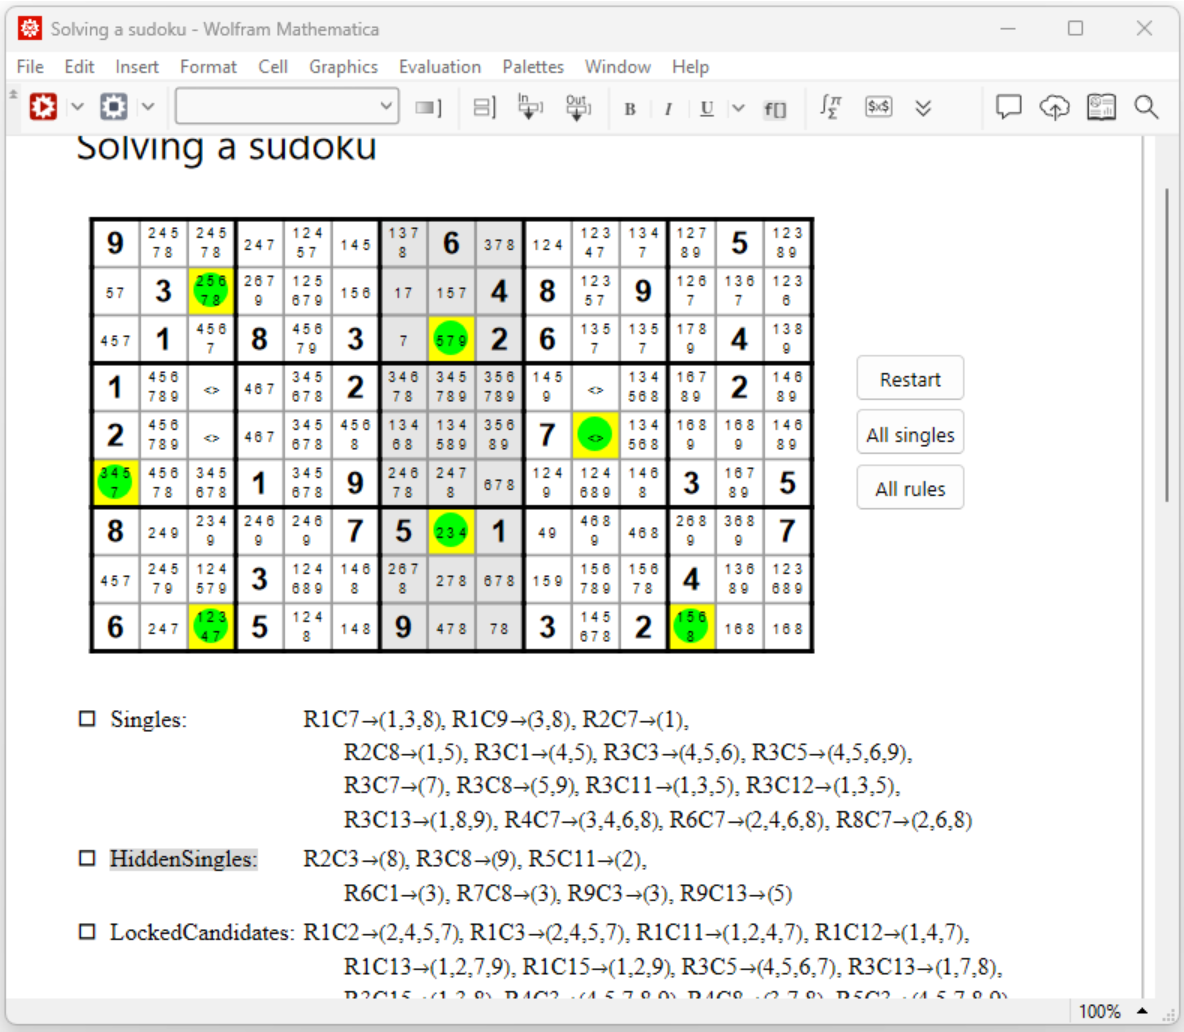
Task: Check the LockedCandidates checkbox
Action: tap(87, 932)
